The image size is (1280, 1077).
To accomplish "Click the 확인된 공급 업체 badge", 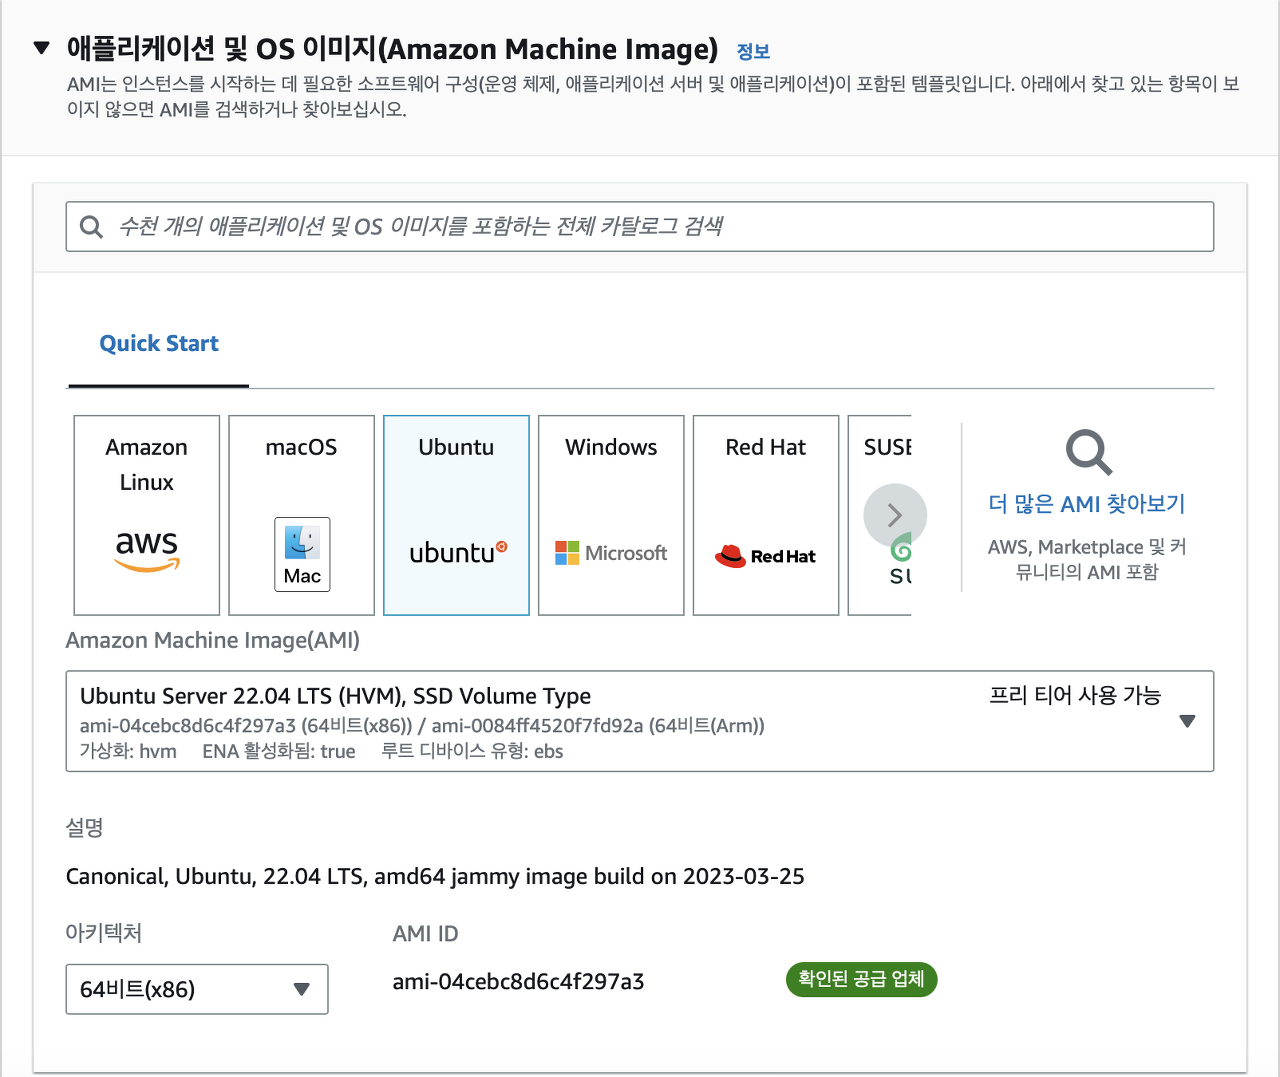I will pyautogui.click(x=861, y=979).
